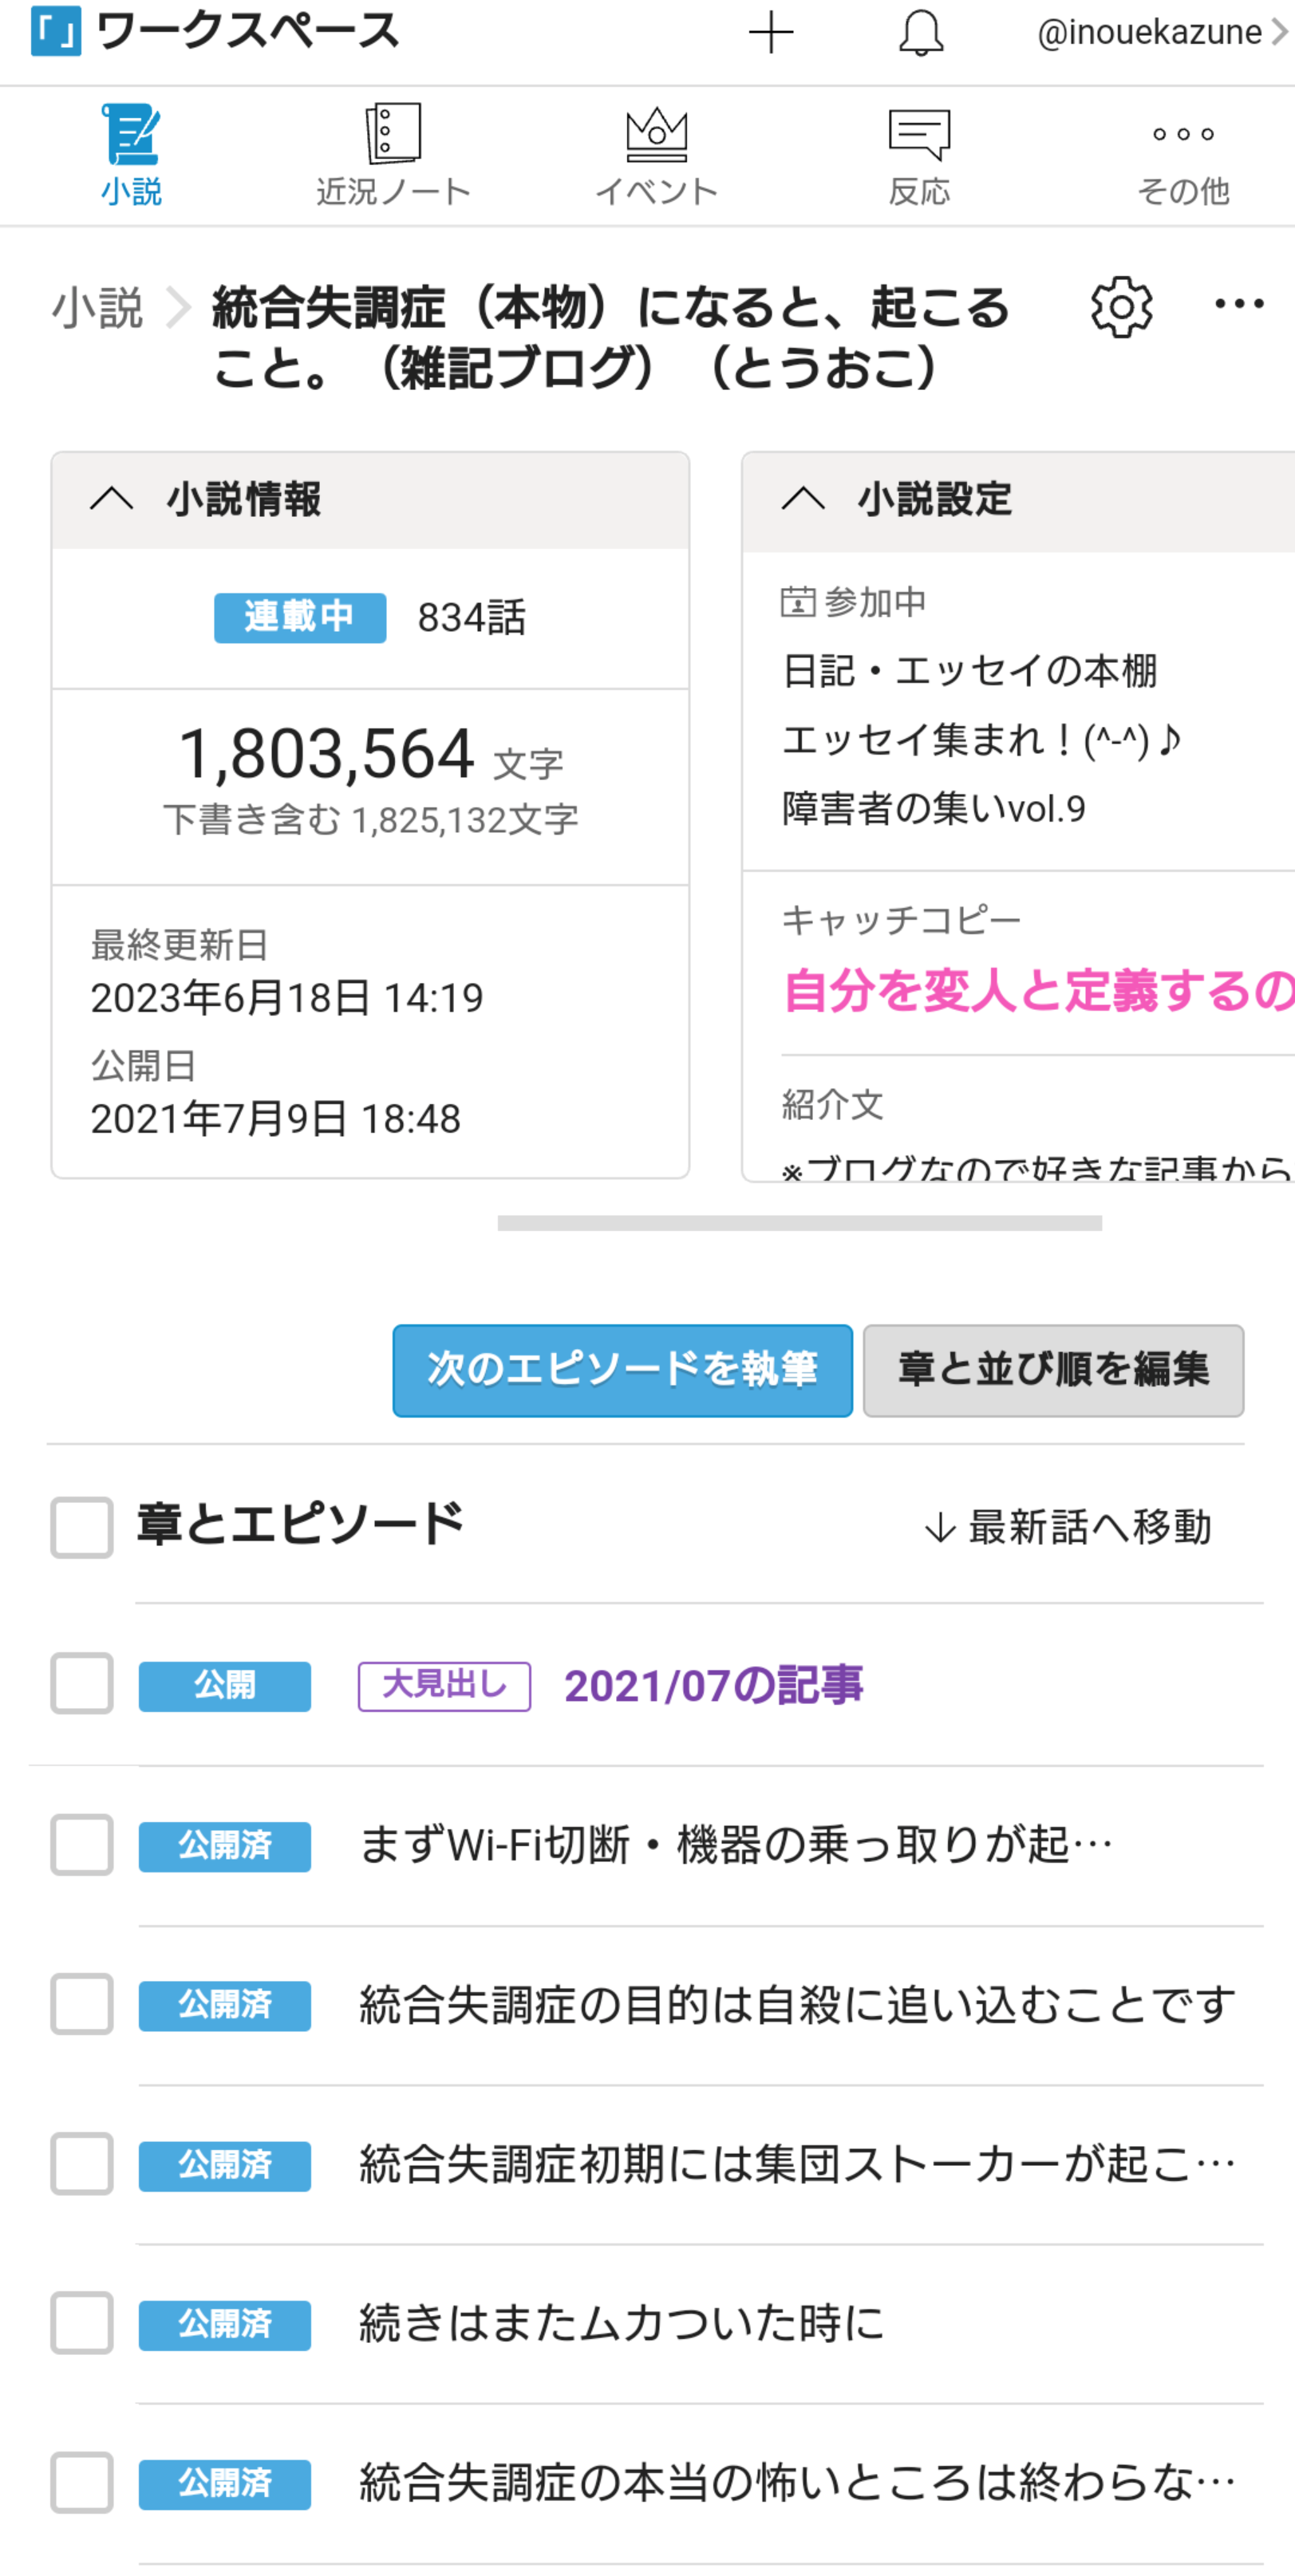Tap the plus icon to create new
This screenshot has height=2576, width=1295.
[771, 33]
